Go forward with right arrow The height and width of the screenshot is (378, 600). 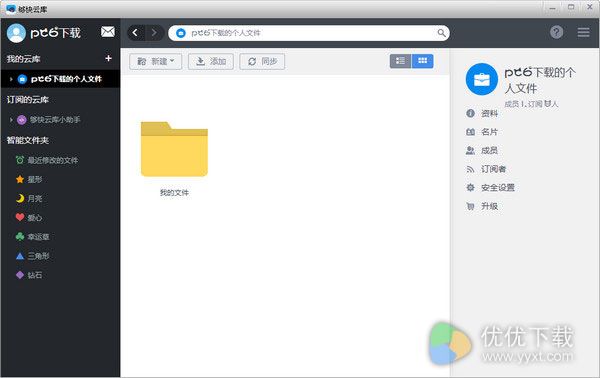tap(154, 33)
